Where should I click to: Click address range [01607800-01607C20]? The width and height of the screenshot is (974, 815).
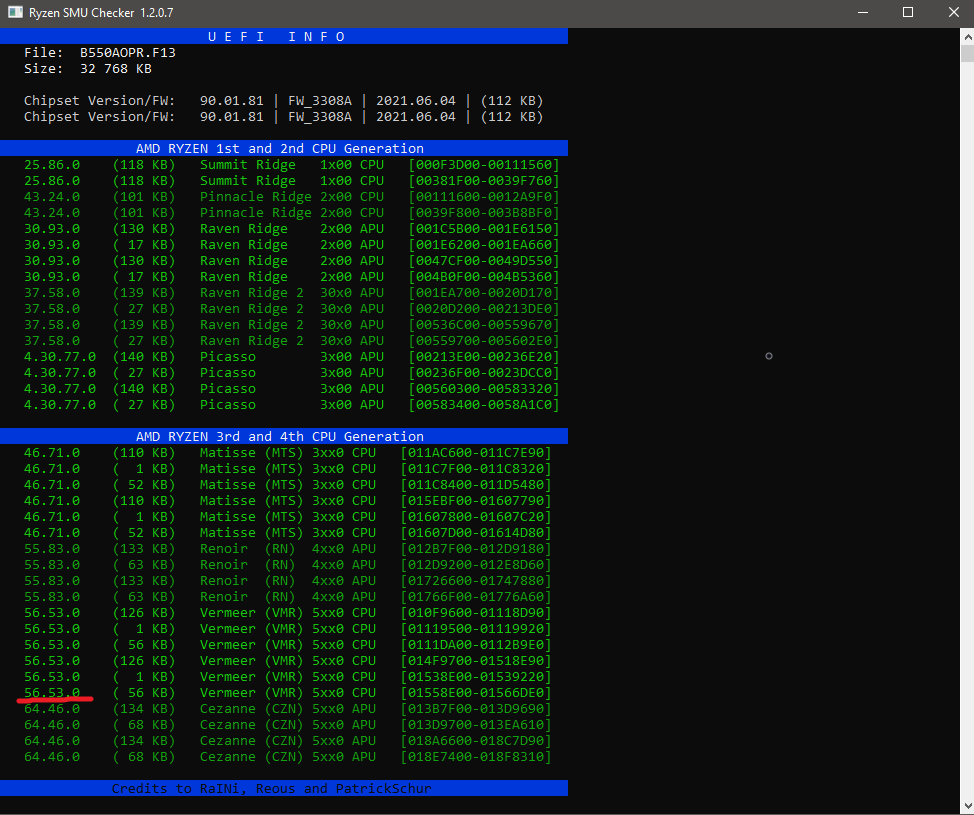[476, 517]
